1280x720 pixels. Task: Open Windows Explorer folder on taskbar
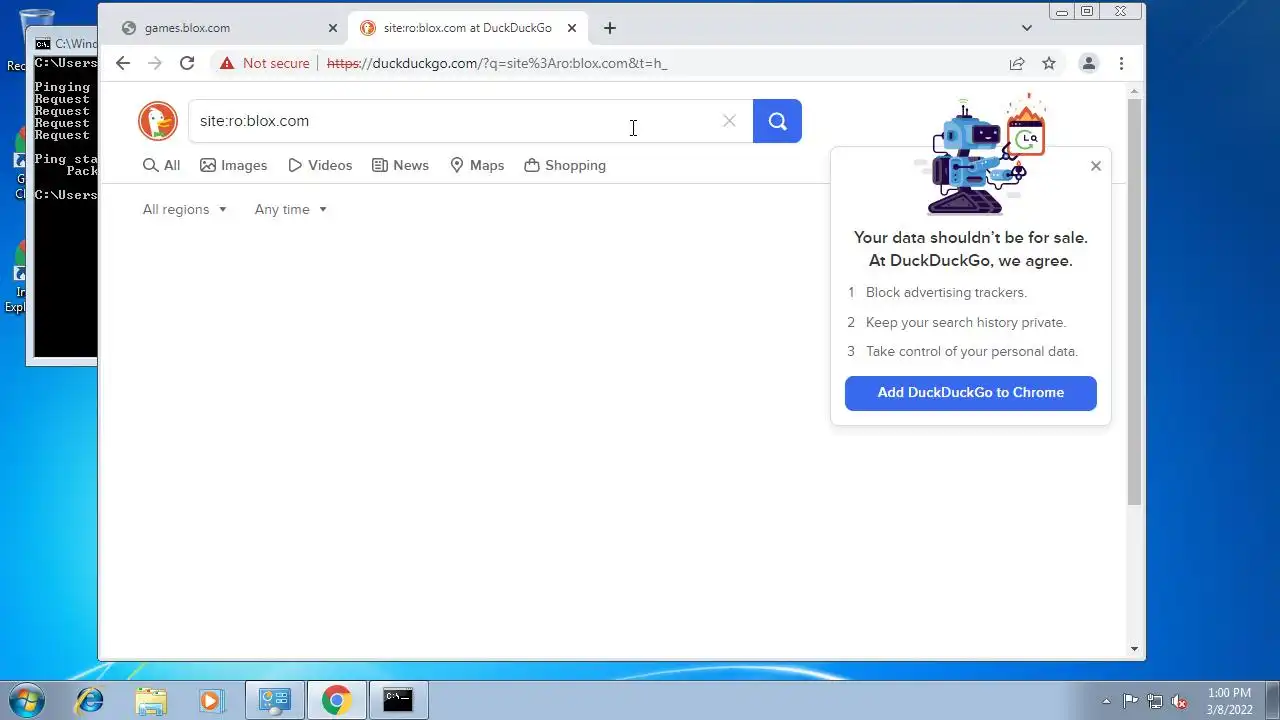tap(151, 700)
